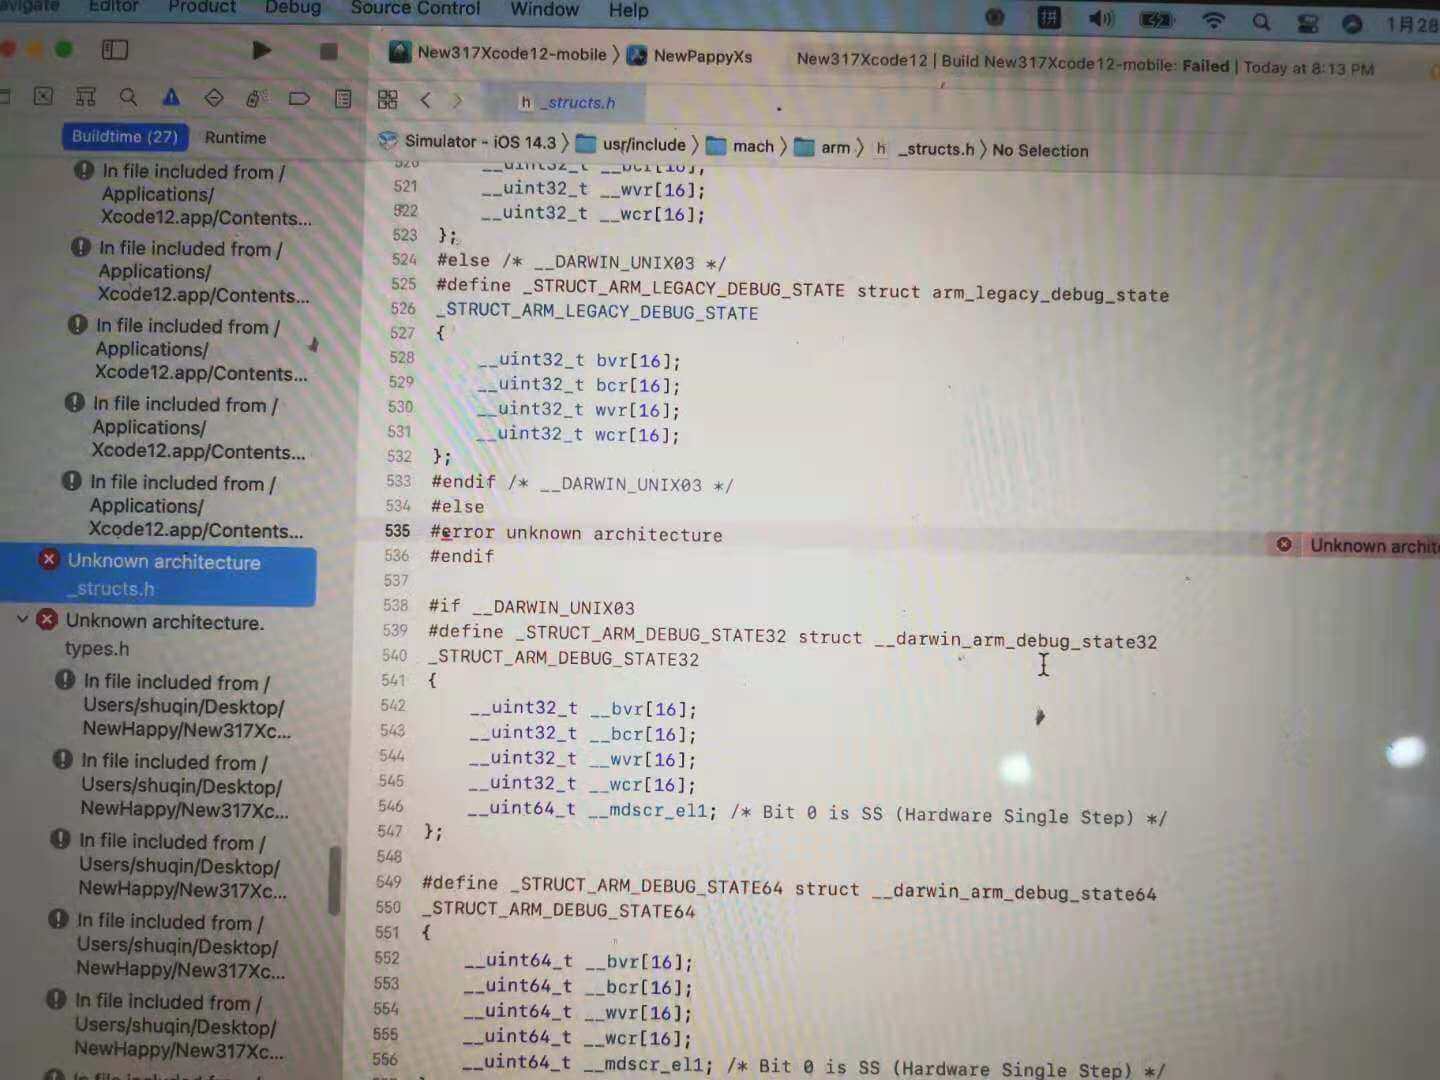Click red error icon beside types.h issue
This screenshot has width=1440, height=1080.
tap(47, 619)
